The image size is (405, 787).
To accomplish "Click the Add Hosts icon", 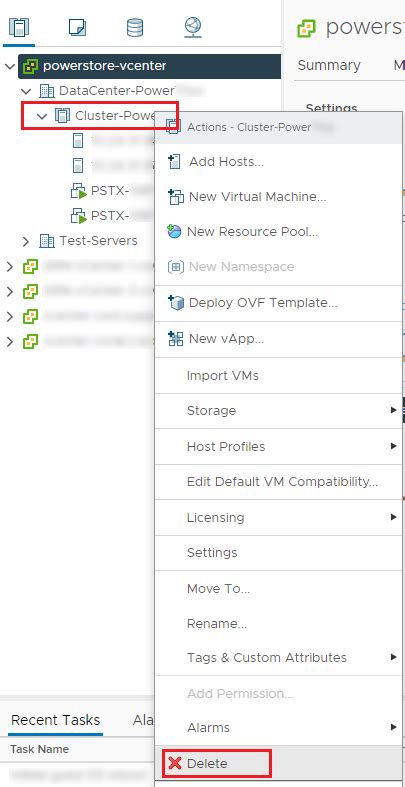I will 174,162.
